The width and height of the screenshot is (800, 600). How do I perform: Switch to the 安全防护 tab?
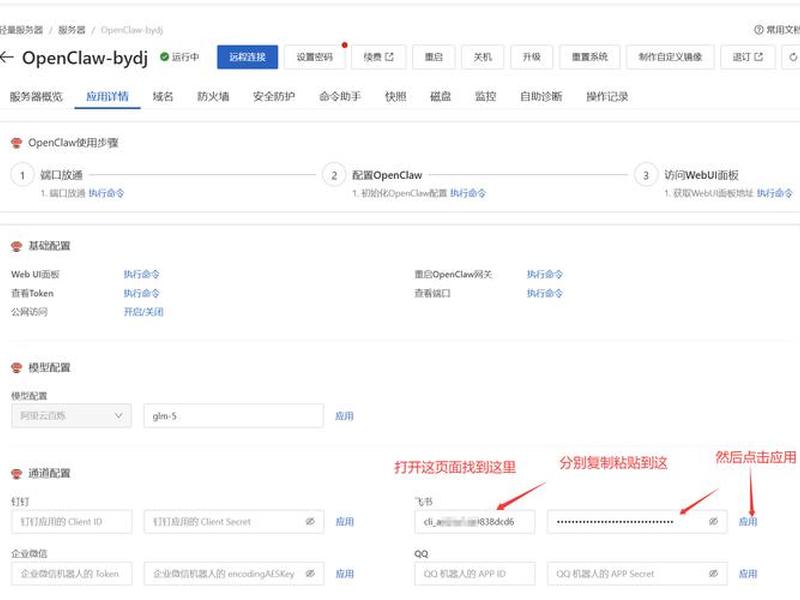[274, 96]
